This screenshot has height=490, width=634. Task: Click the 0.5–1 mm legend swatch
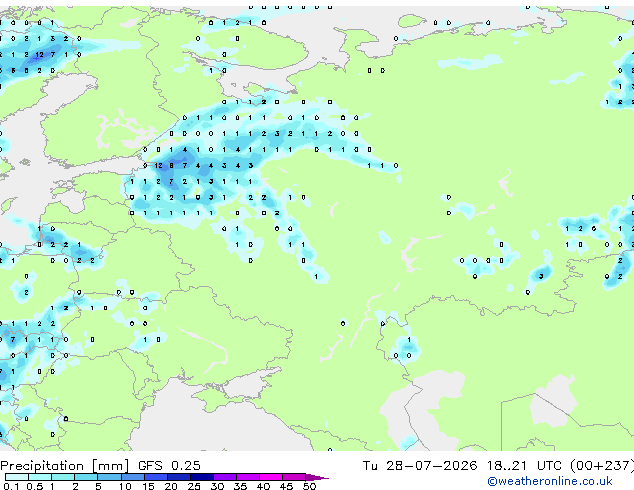(40, 477)
